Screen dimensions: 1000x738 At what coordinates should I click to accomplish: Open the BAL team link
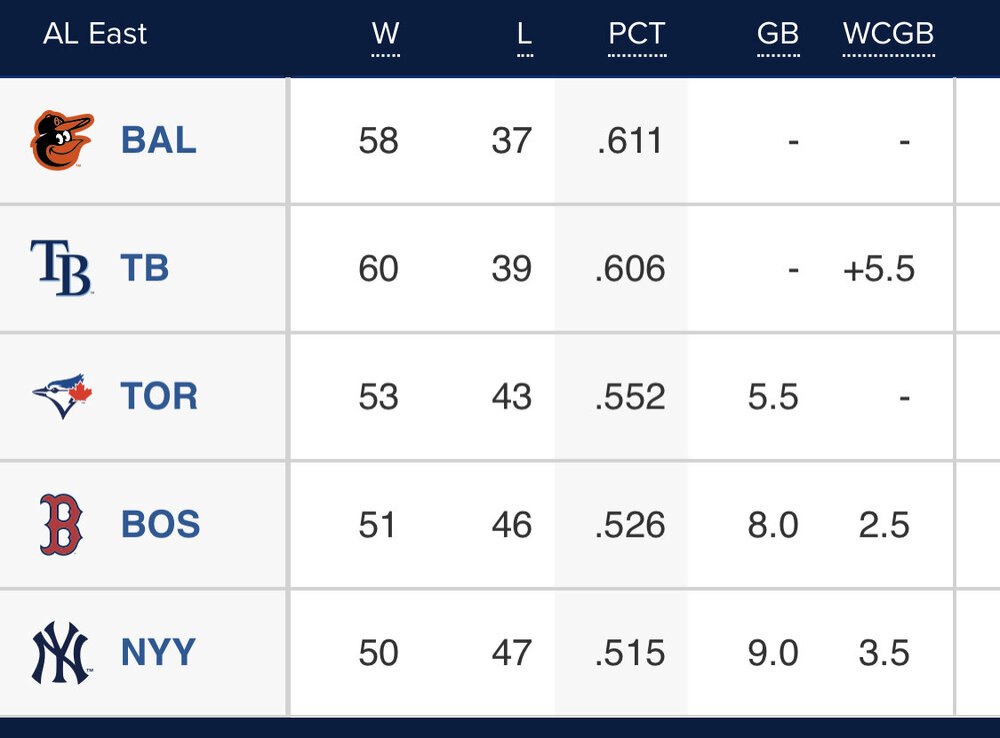tap(158, 141)
